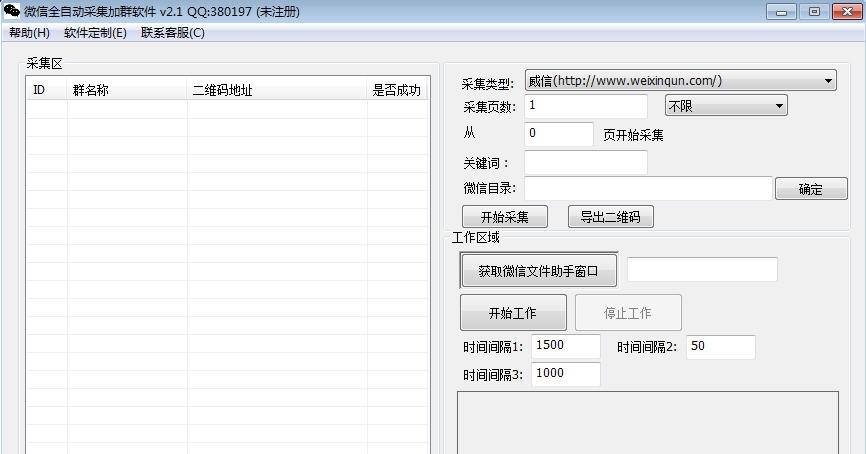This screenshot has width=866, height=454.
Task: Click the ID column header
Action: [47, 90]
